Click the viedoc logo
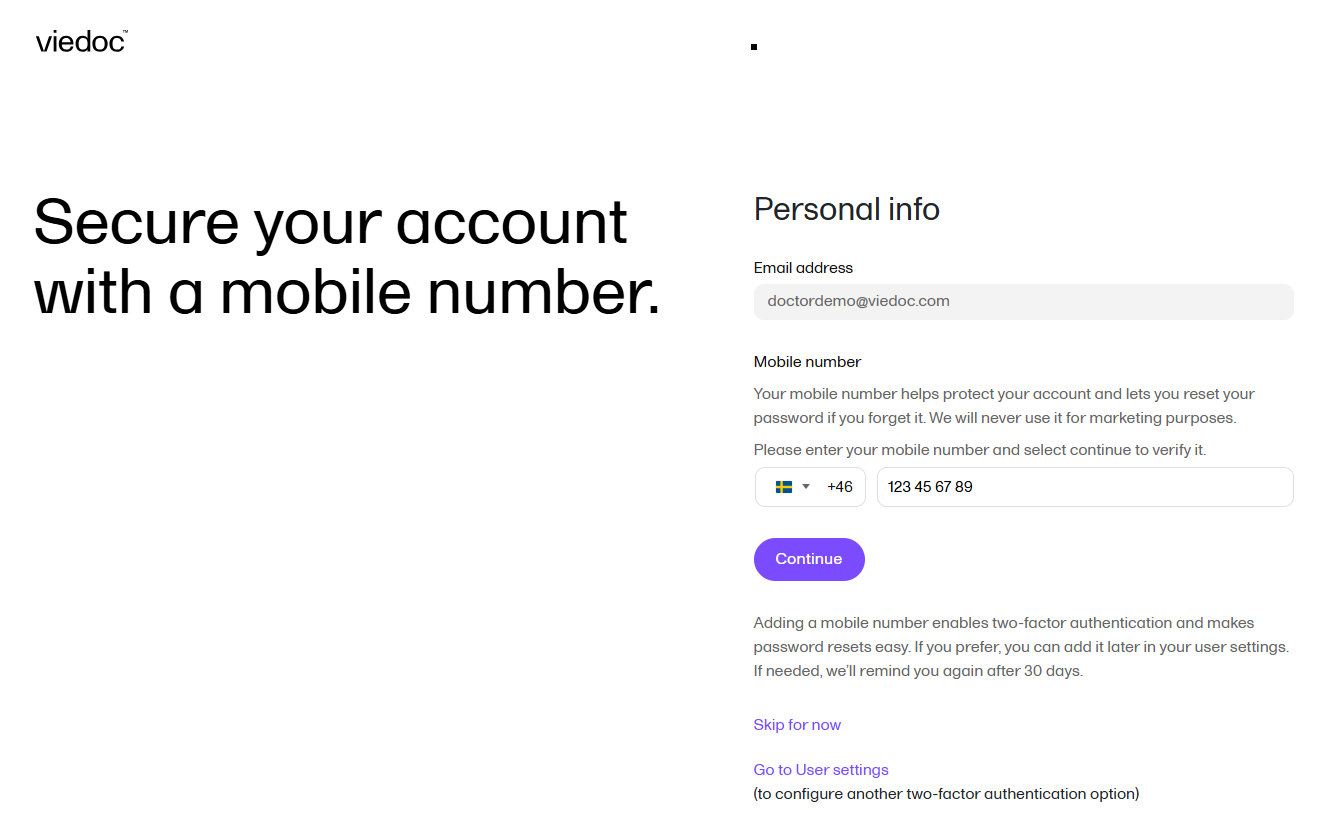This screenshot has width=1340, height=837. 80,42
